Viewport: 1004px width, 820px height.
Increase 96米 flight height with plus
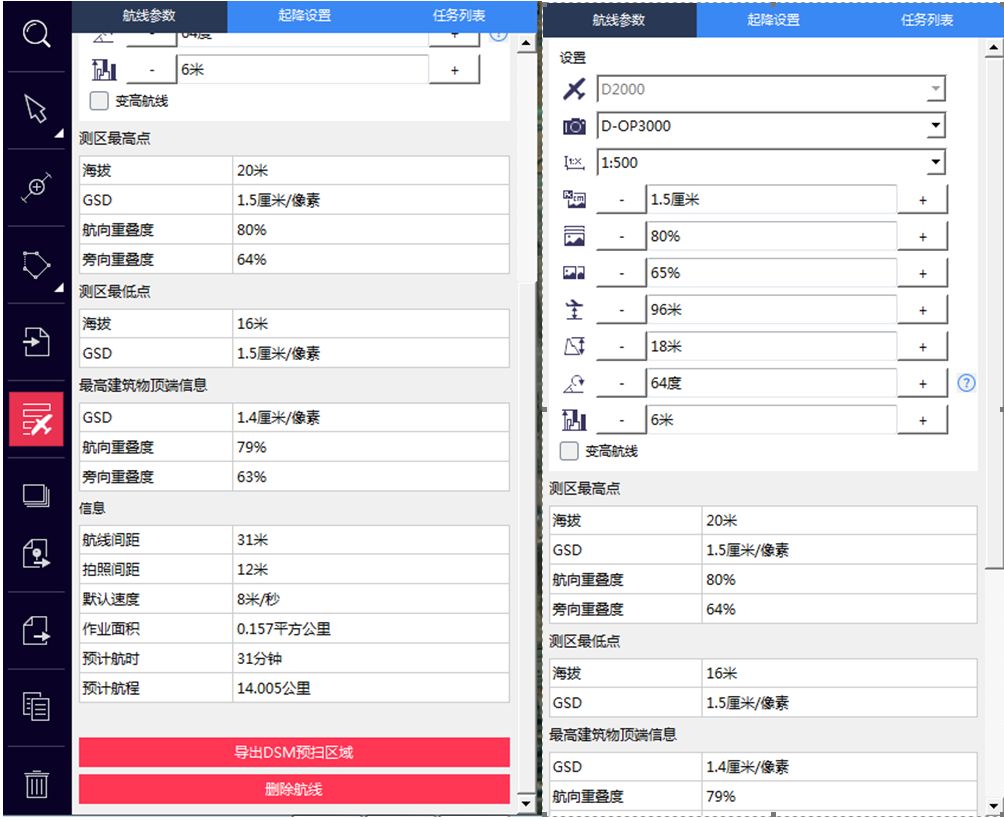tap(923, 310)
